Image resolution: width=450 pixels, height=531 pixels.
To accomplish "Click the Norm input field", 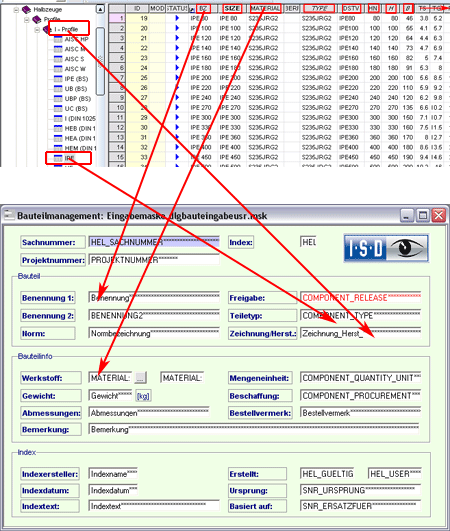I will click(x=154, y=333).
